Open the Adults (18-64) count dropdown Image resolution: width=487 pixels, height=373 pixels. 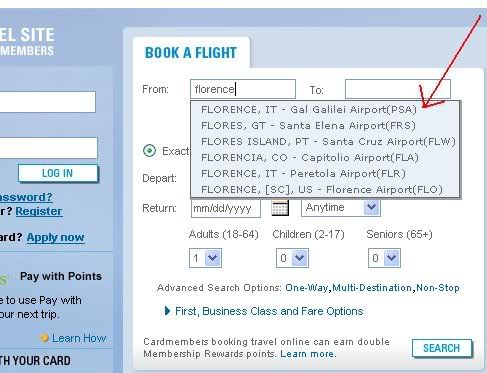point(205,258)
